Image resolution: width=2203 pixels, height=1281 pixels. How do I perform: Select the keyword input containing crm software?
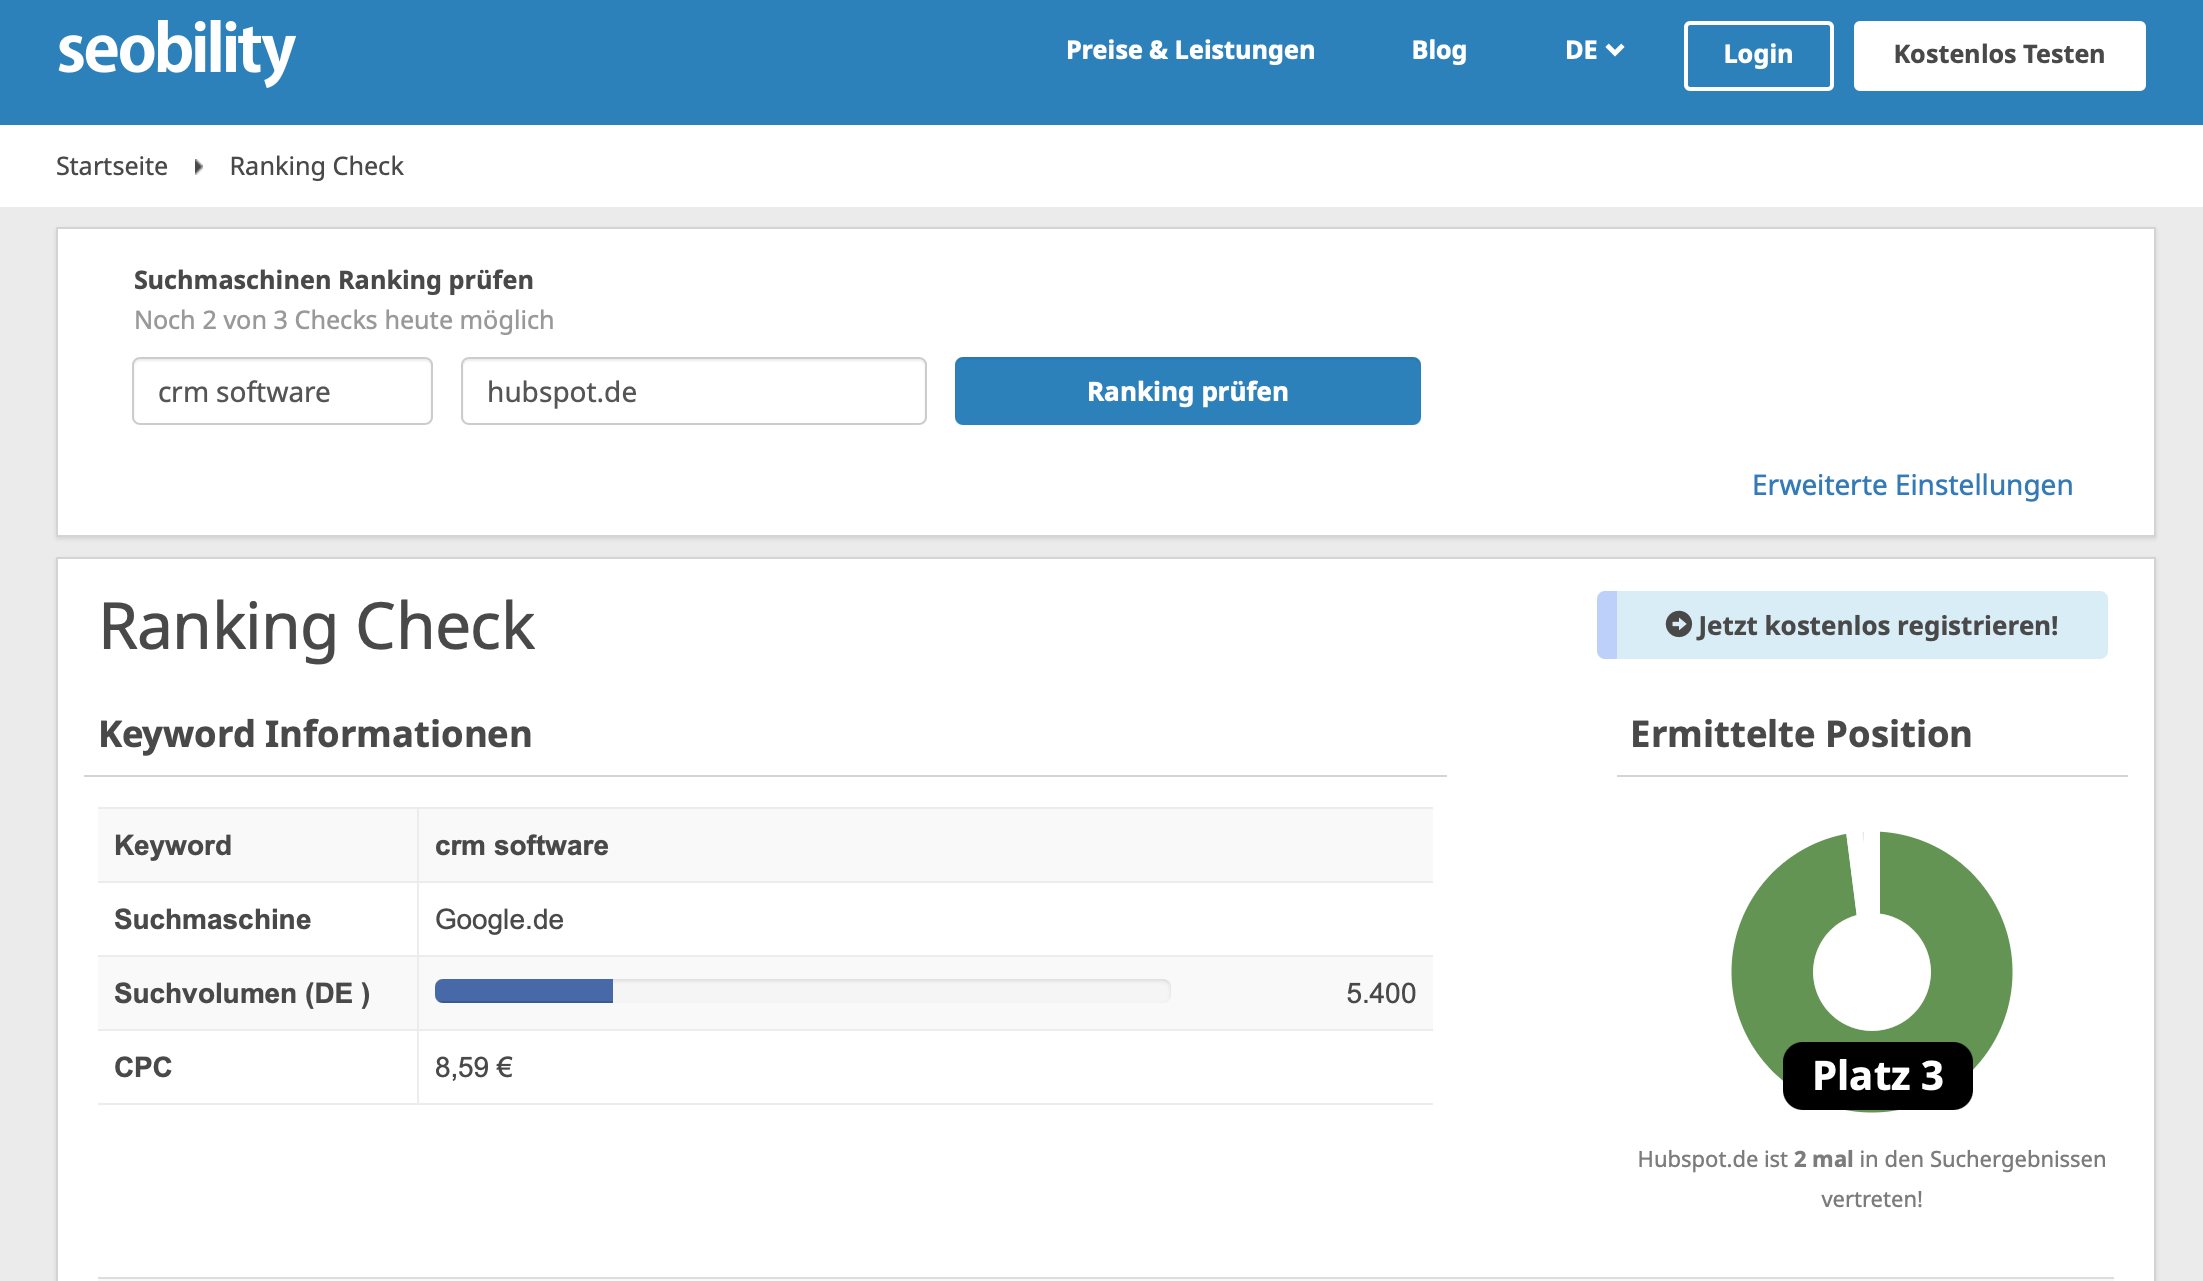tap(281, 391)
